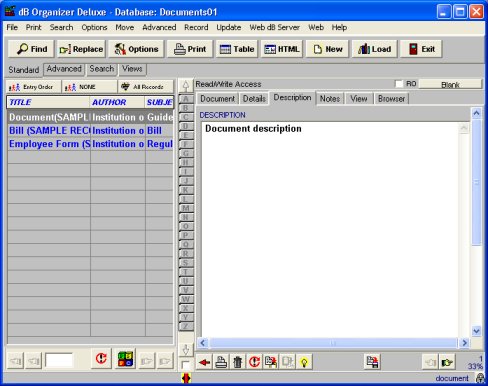Viewport: 488px width, 386px height.
Task: Open the Browser record tab
Action: [391, 99]
